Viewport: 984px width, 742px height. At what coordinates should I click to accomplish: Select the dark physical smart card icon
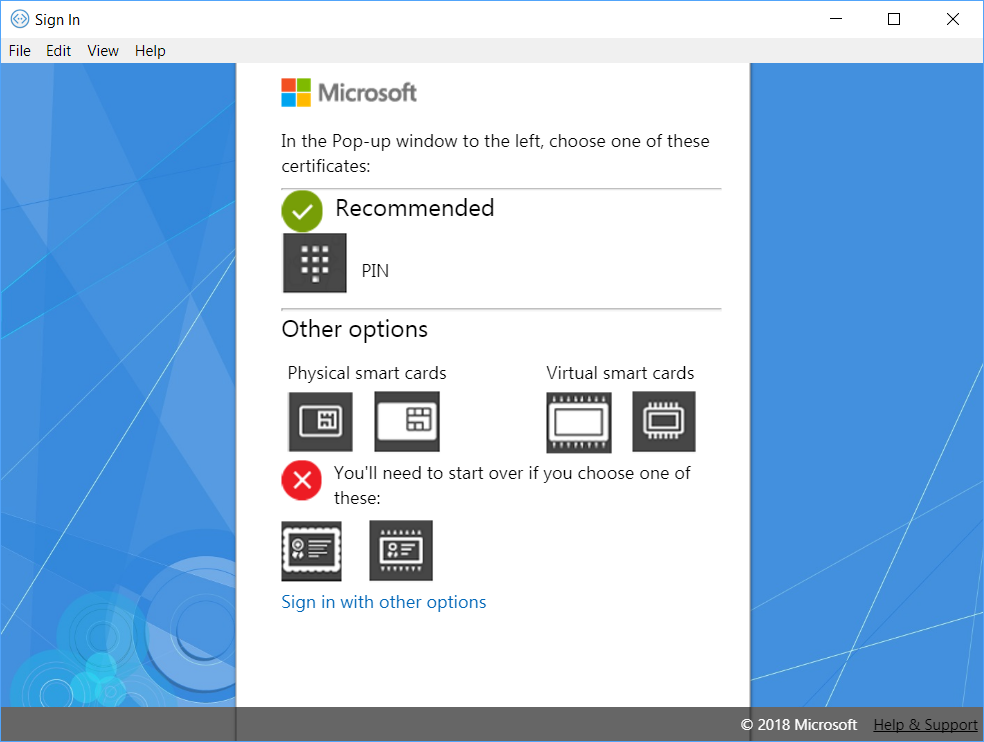pyautogui.click(x=321, y=421)
